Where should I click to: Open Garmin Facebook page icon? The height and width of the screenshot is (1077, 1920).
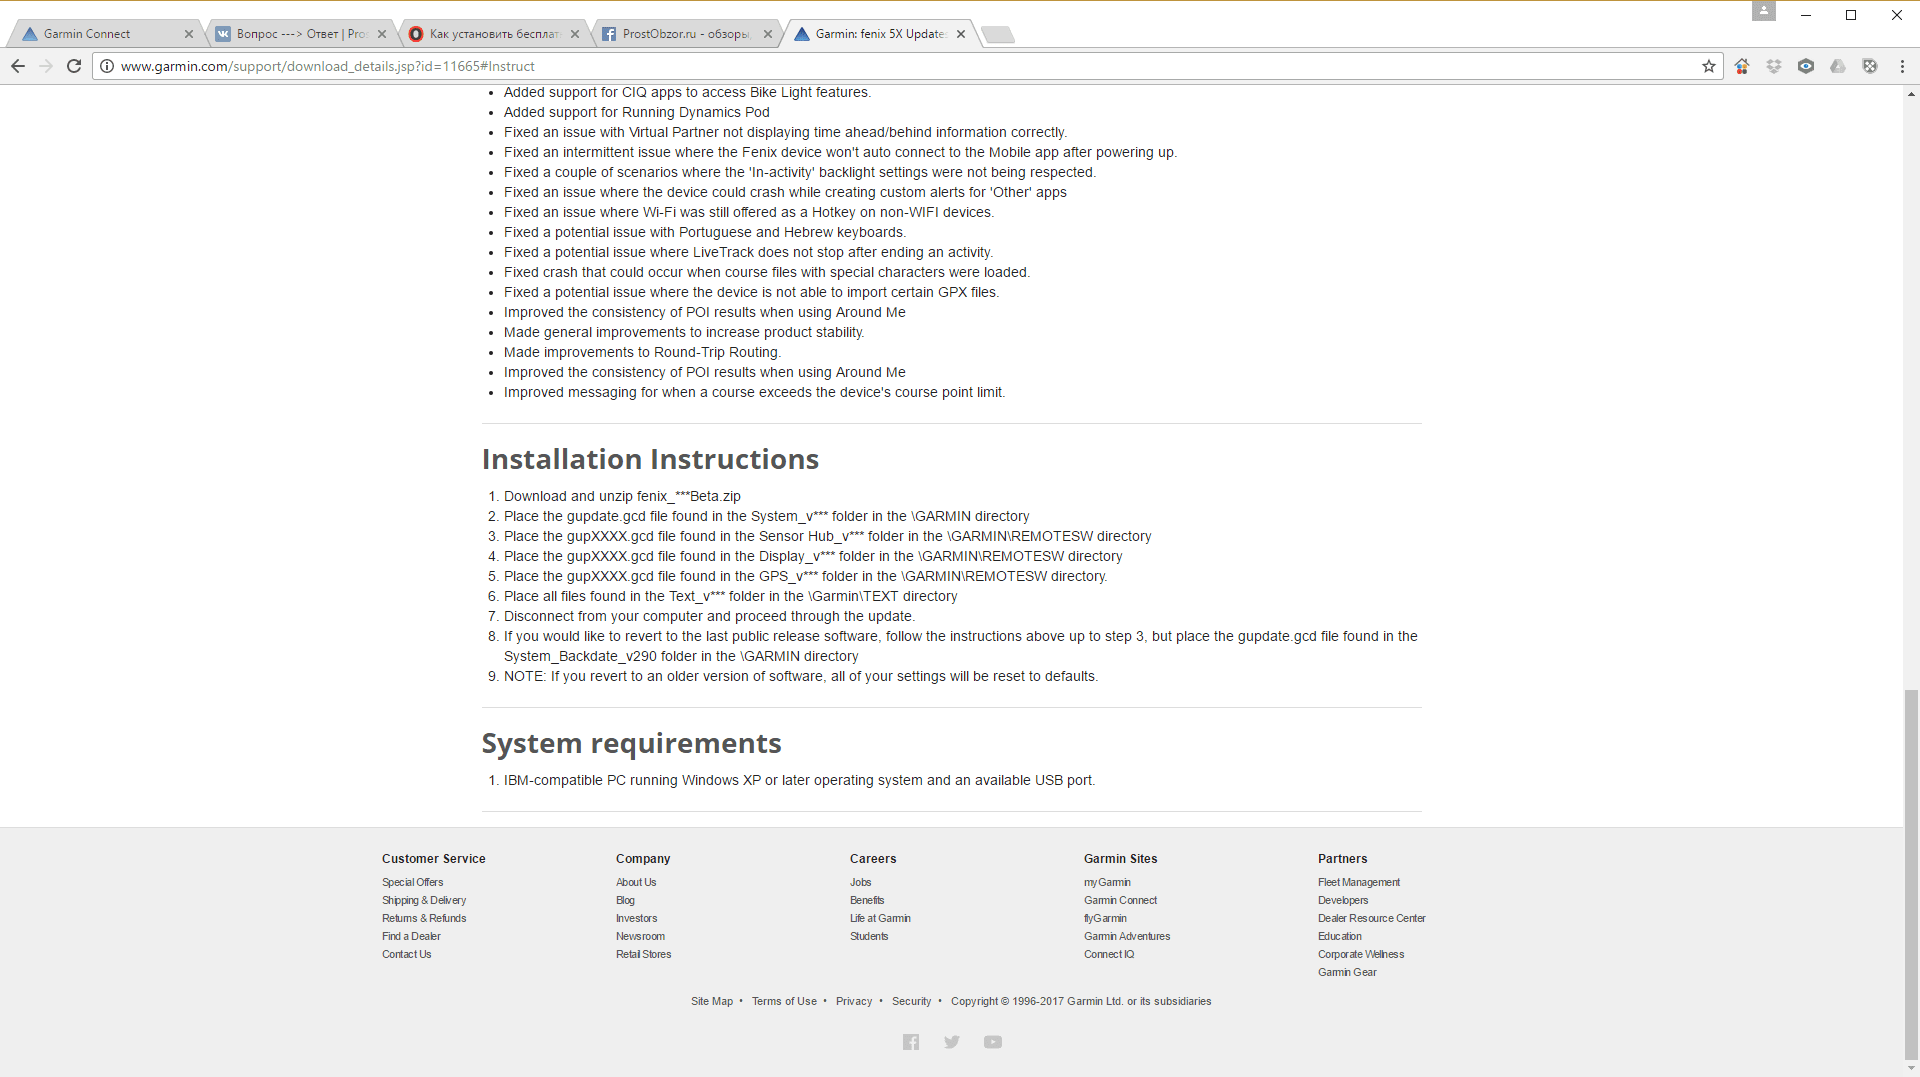[x=911, y=1042]
